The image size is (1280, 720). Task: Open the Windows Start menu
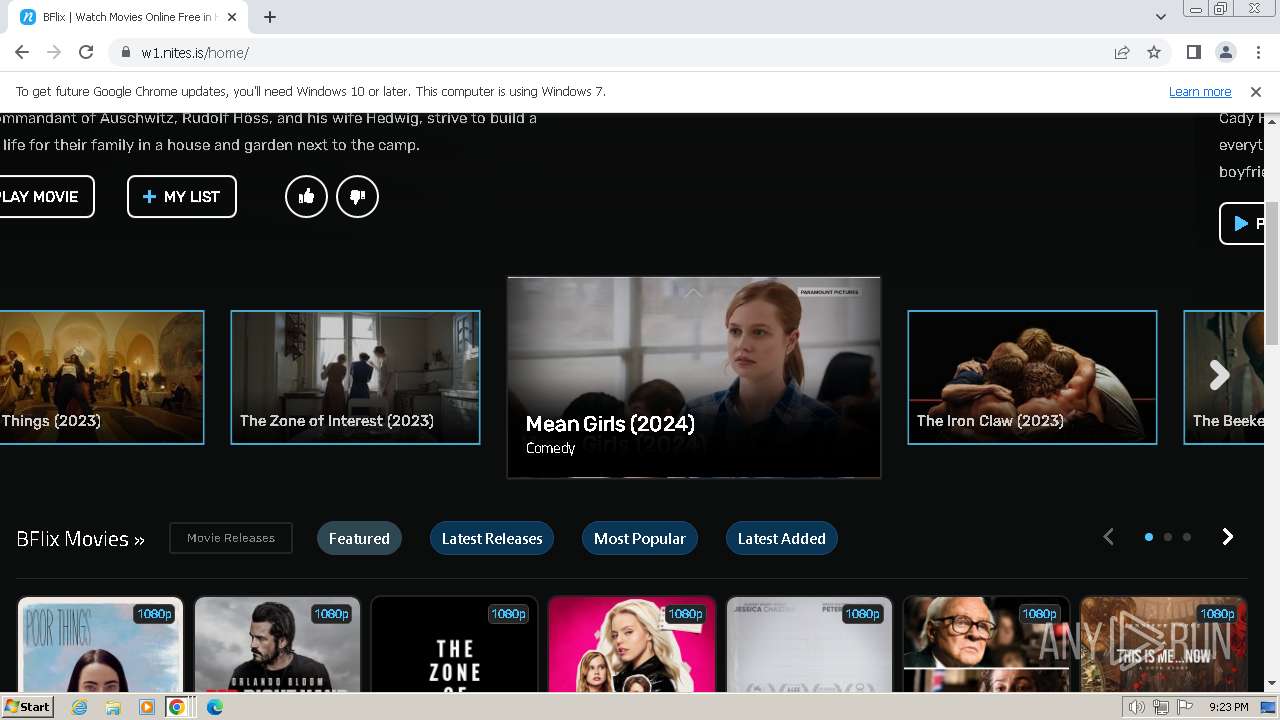tap(27, 707)
